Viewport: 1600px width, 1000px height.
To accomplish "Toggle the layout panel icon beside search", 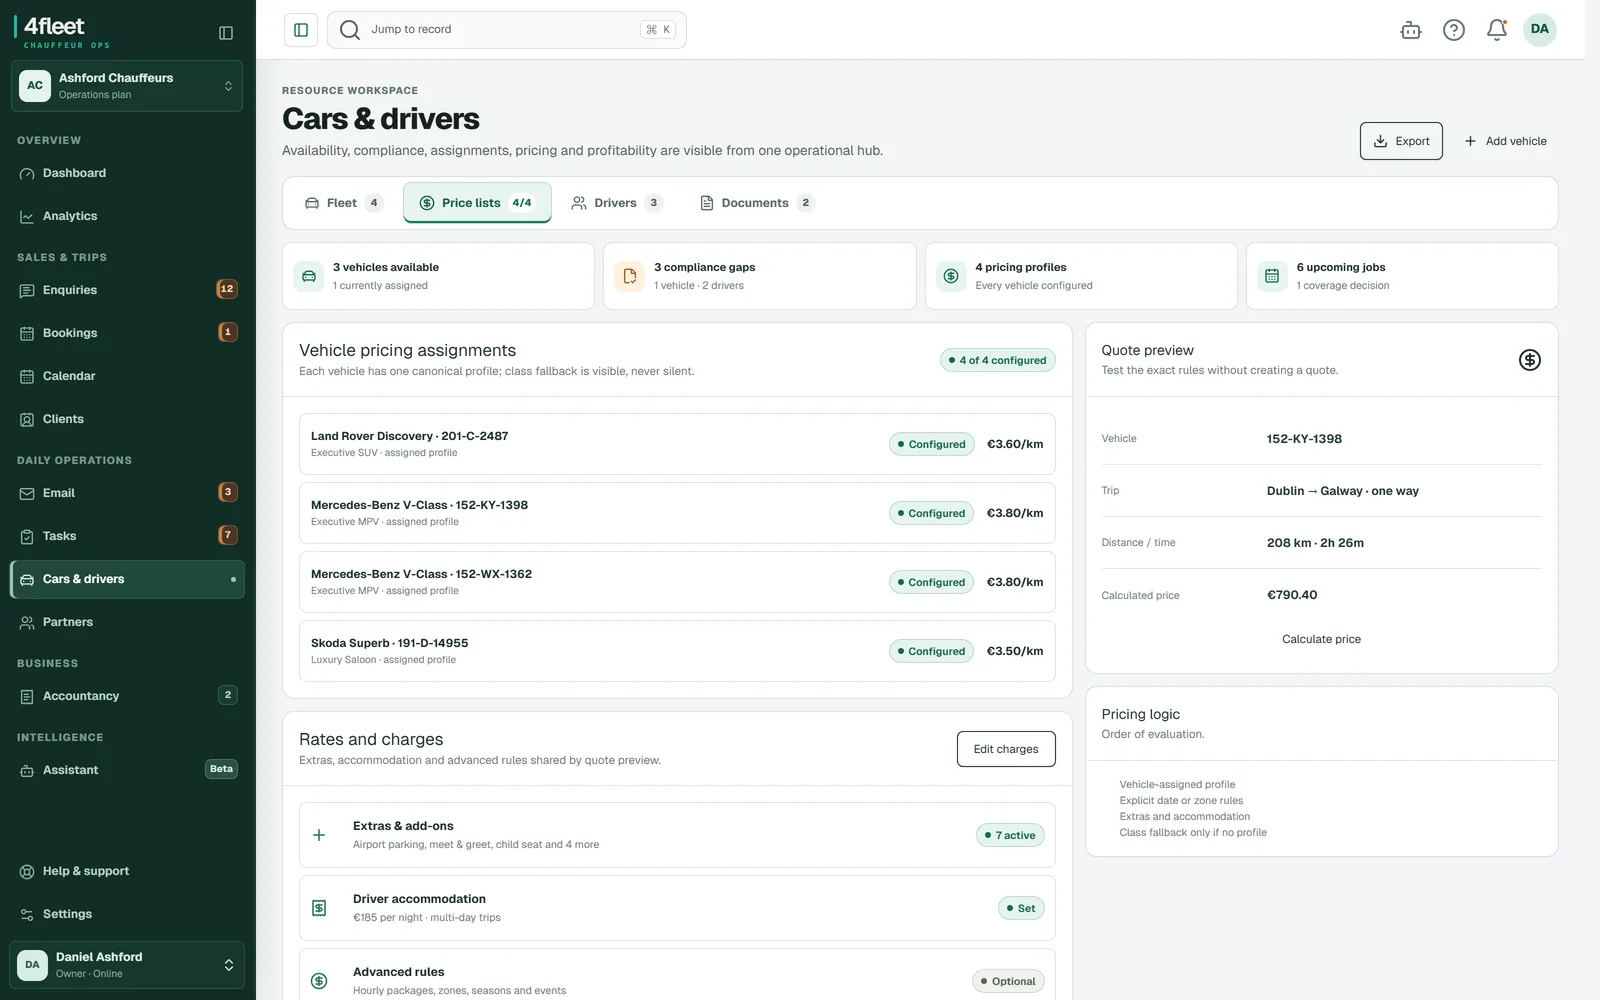I will click(301, 30).
